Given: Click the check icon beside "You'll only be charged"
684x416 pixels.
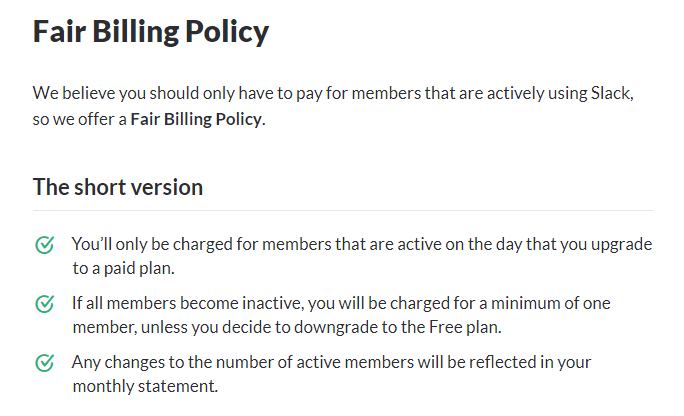Looking at the screenshot, I should [x=44, y=245].
